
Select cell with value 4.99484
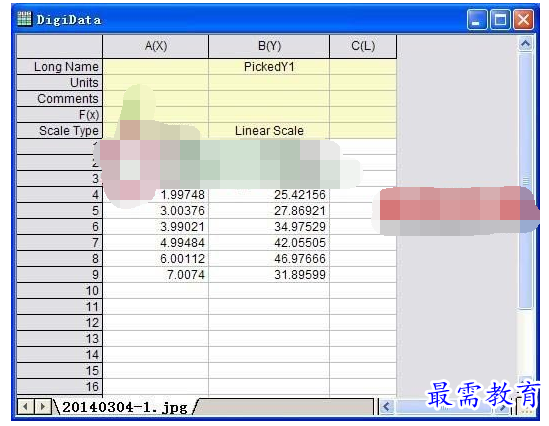point(155,243)
